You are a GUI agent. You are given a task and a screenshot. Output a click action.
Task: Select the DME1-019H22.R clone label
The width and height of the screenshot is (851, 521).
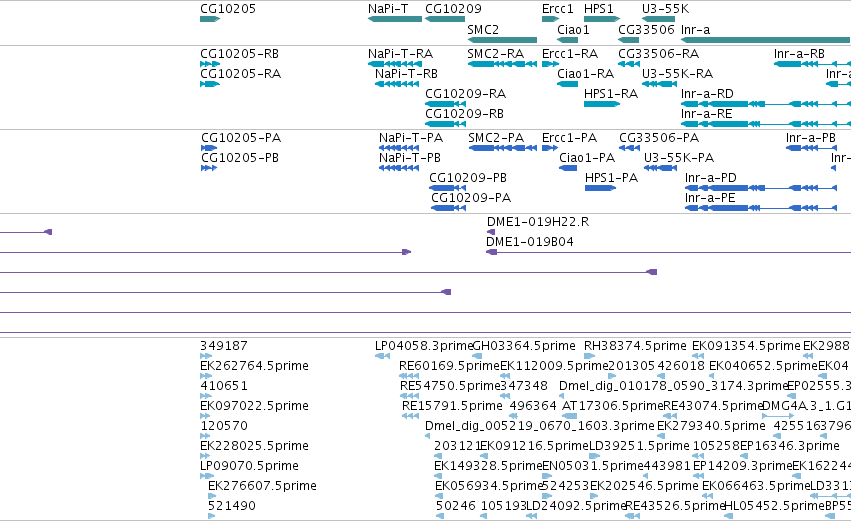[538, 222]
